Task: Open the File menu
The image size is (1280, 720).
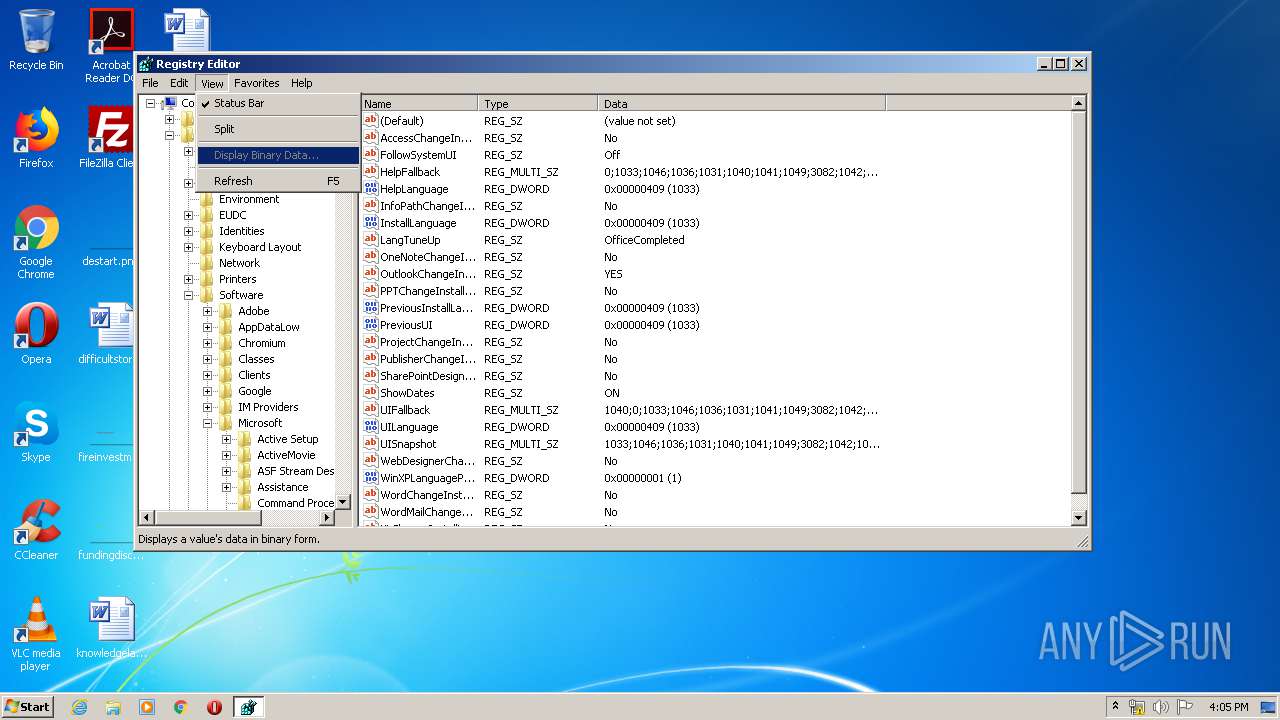Action: click(150, 83)
